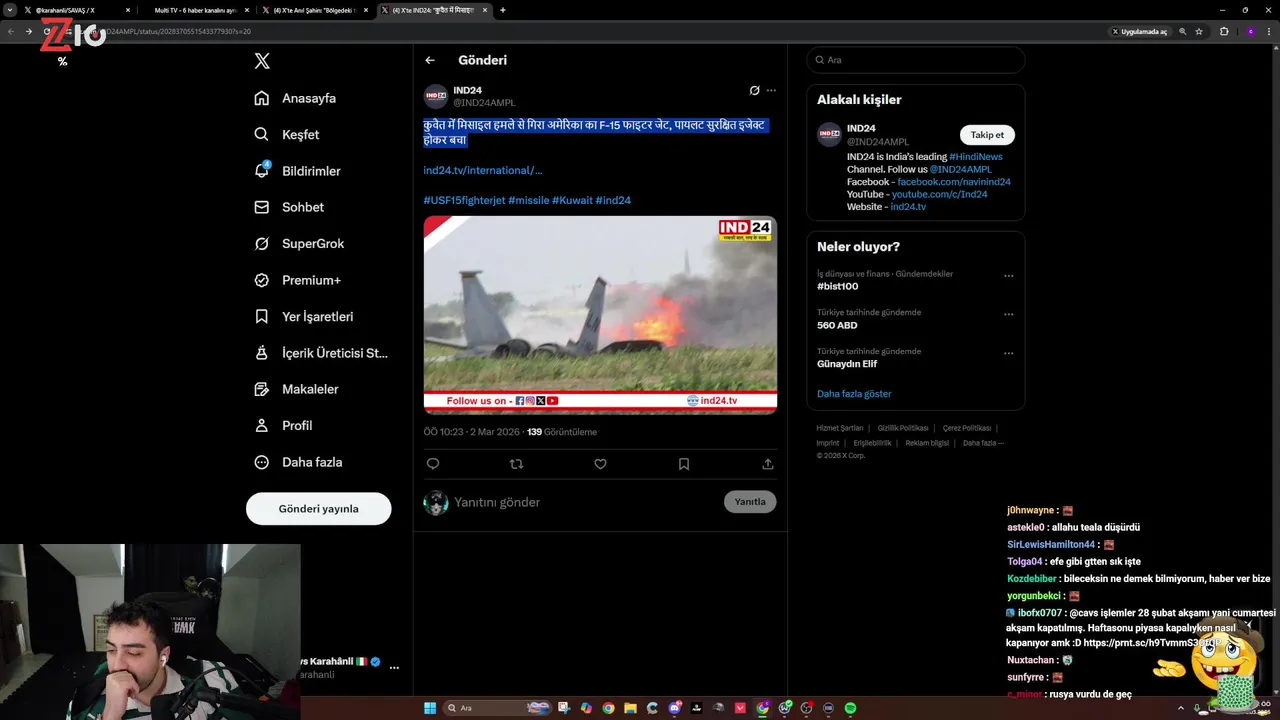
Task: Open SuperGrok from sidebar
Action: [x=299, y=243]
